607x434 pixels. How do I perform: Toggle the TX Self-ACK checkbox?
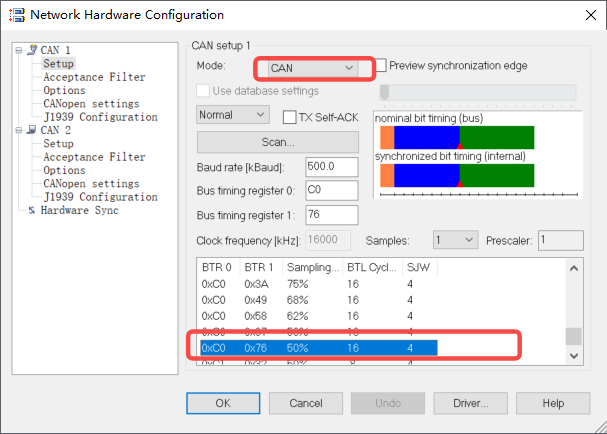pos(290,117)
